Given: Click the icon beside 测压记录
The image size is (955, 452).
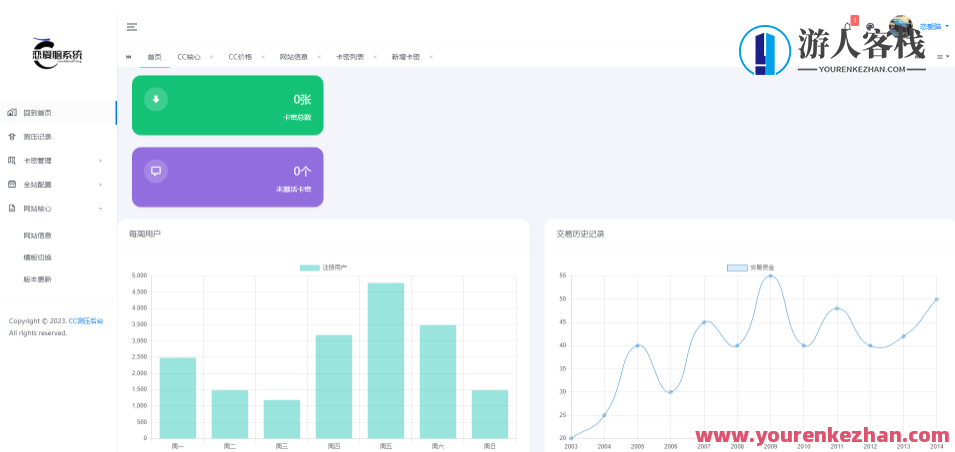Looking at the screenshot, I should 12,136.
